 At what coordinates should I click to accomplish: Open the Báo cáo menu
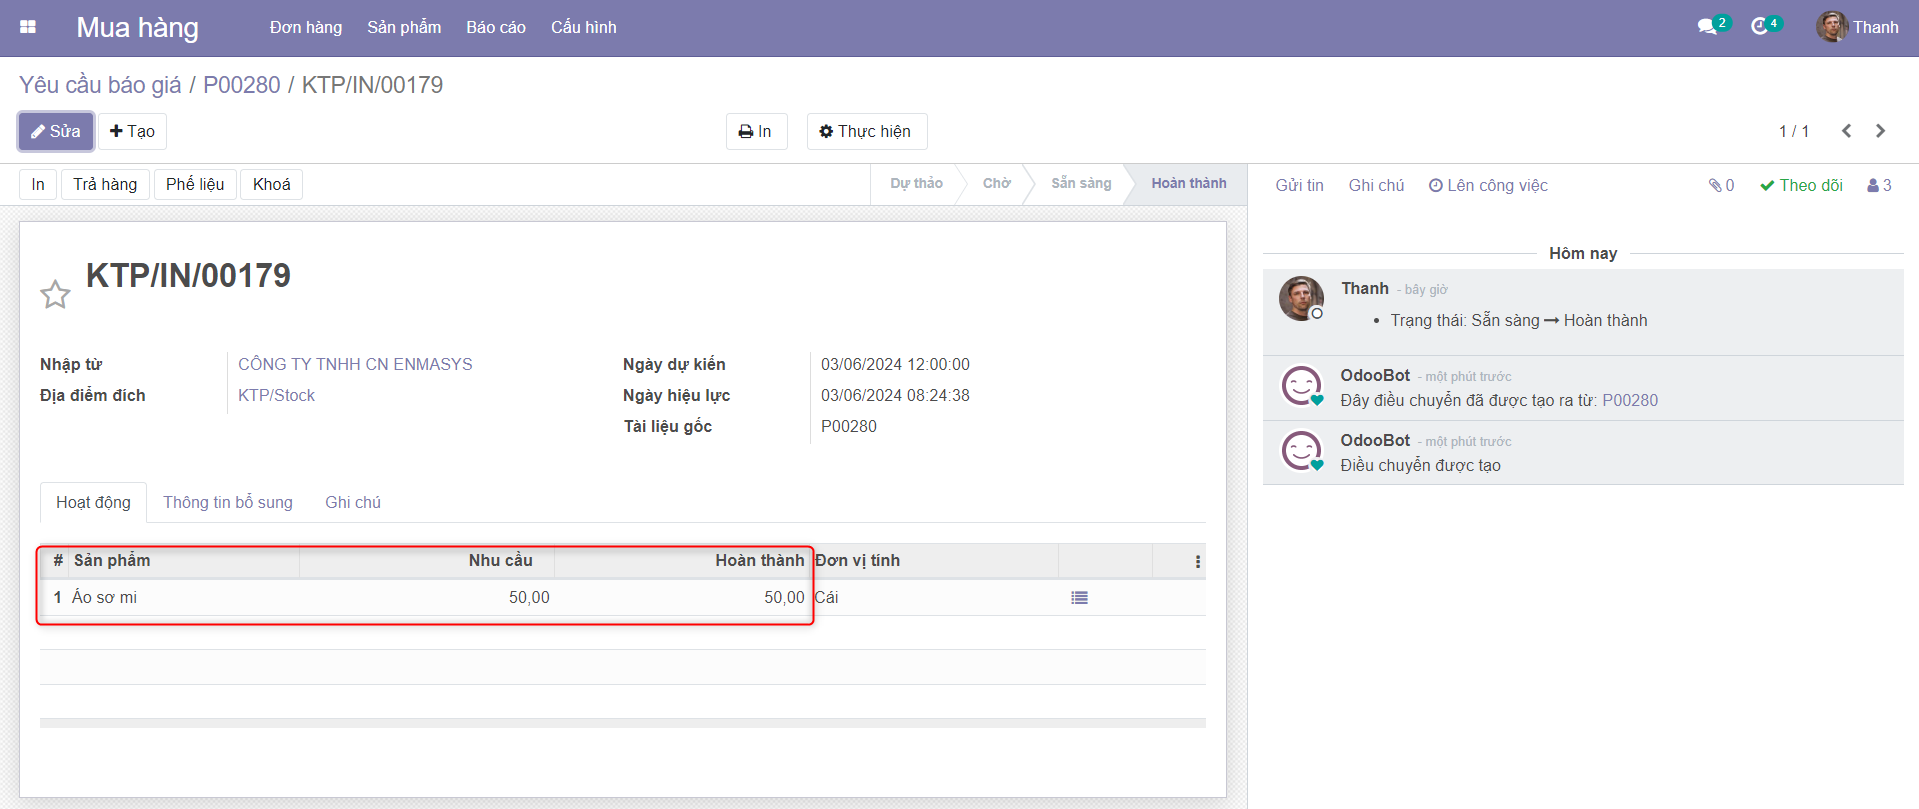[x=495, y=27]
